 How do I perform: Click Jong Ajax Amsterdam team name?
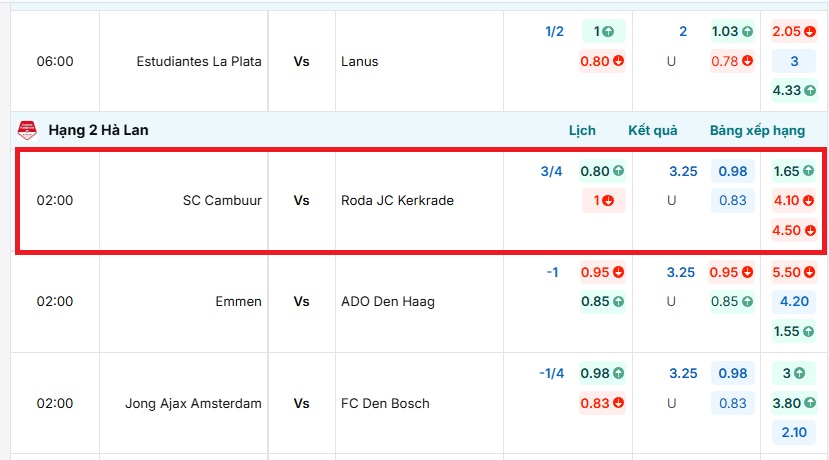[x=193, y=403]
